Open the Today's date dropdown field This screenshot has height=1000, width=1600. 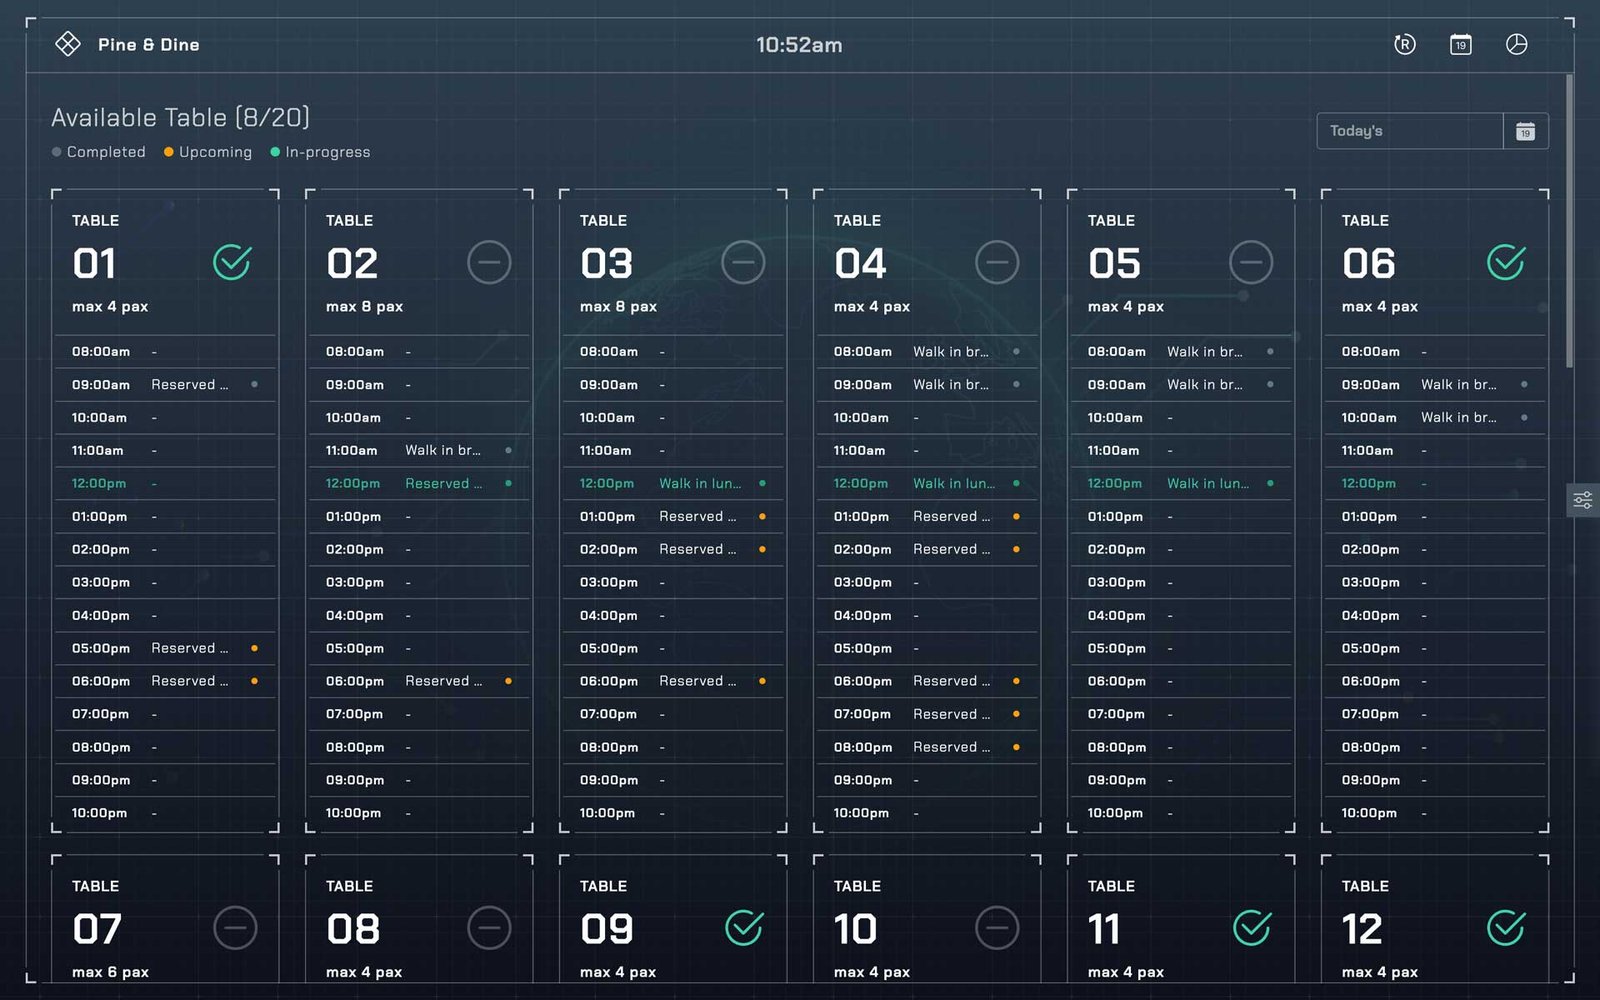[1409, 131]
